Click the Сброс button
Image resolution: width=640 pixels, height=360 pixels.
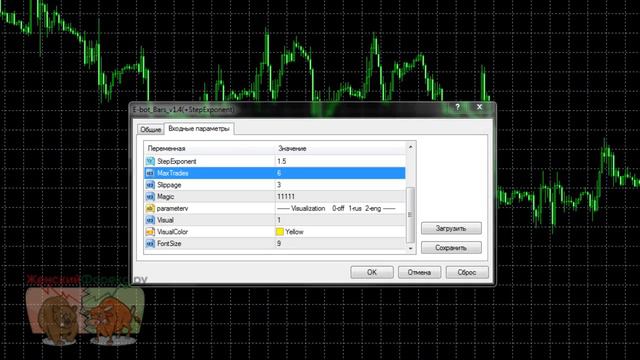pos(467,272)
